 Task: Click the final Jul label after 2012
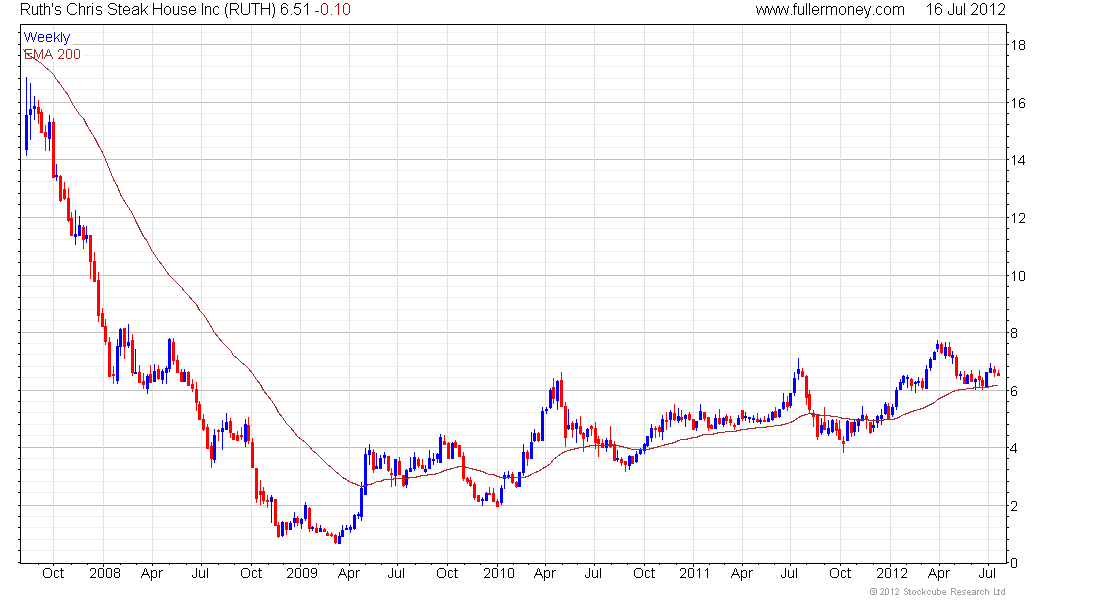[x=987, y=573]
